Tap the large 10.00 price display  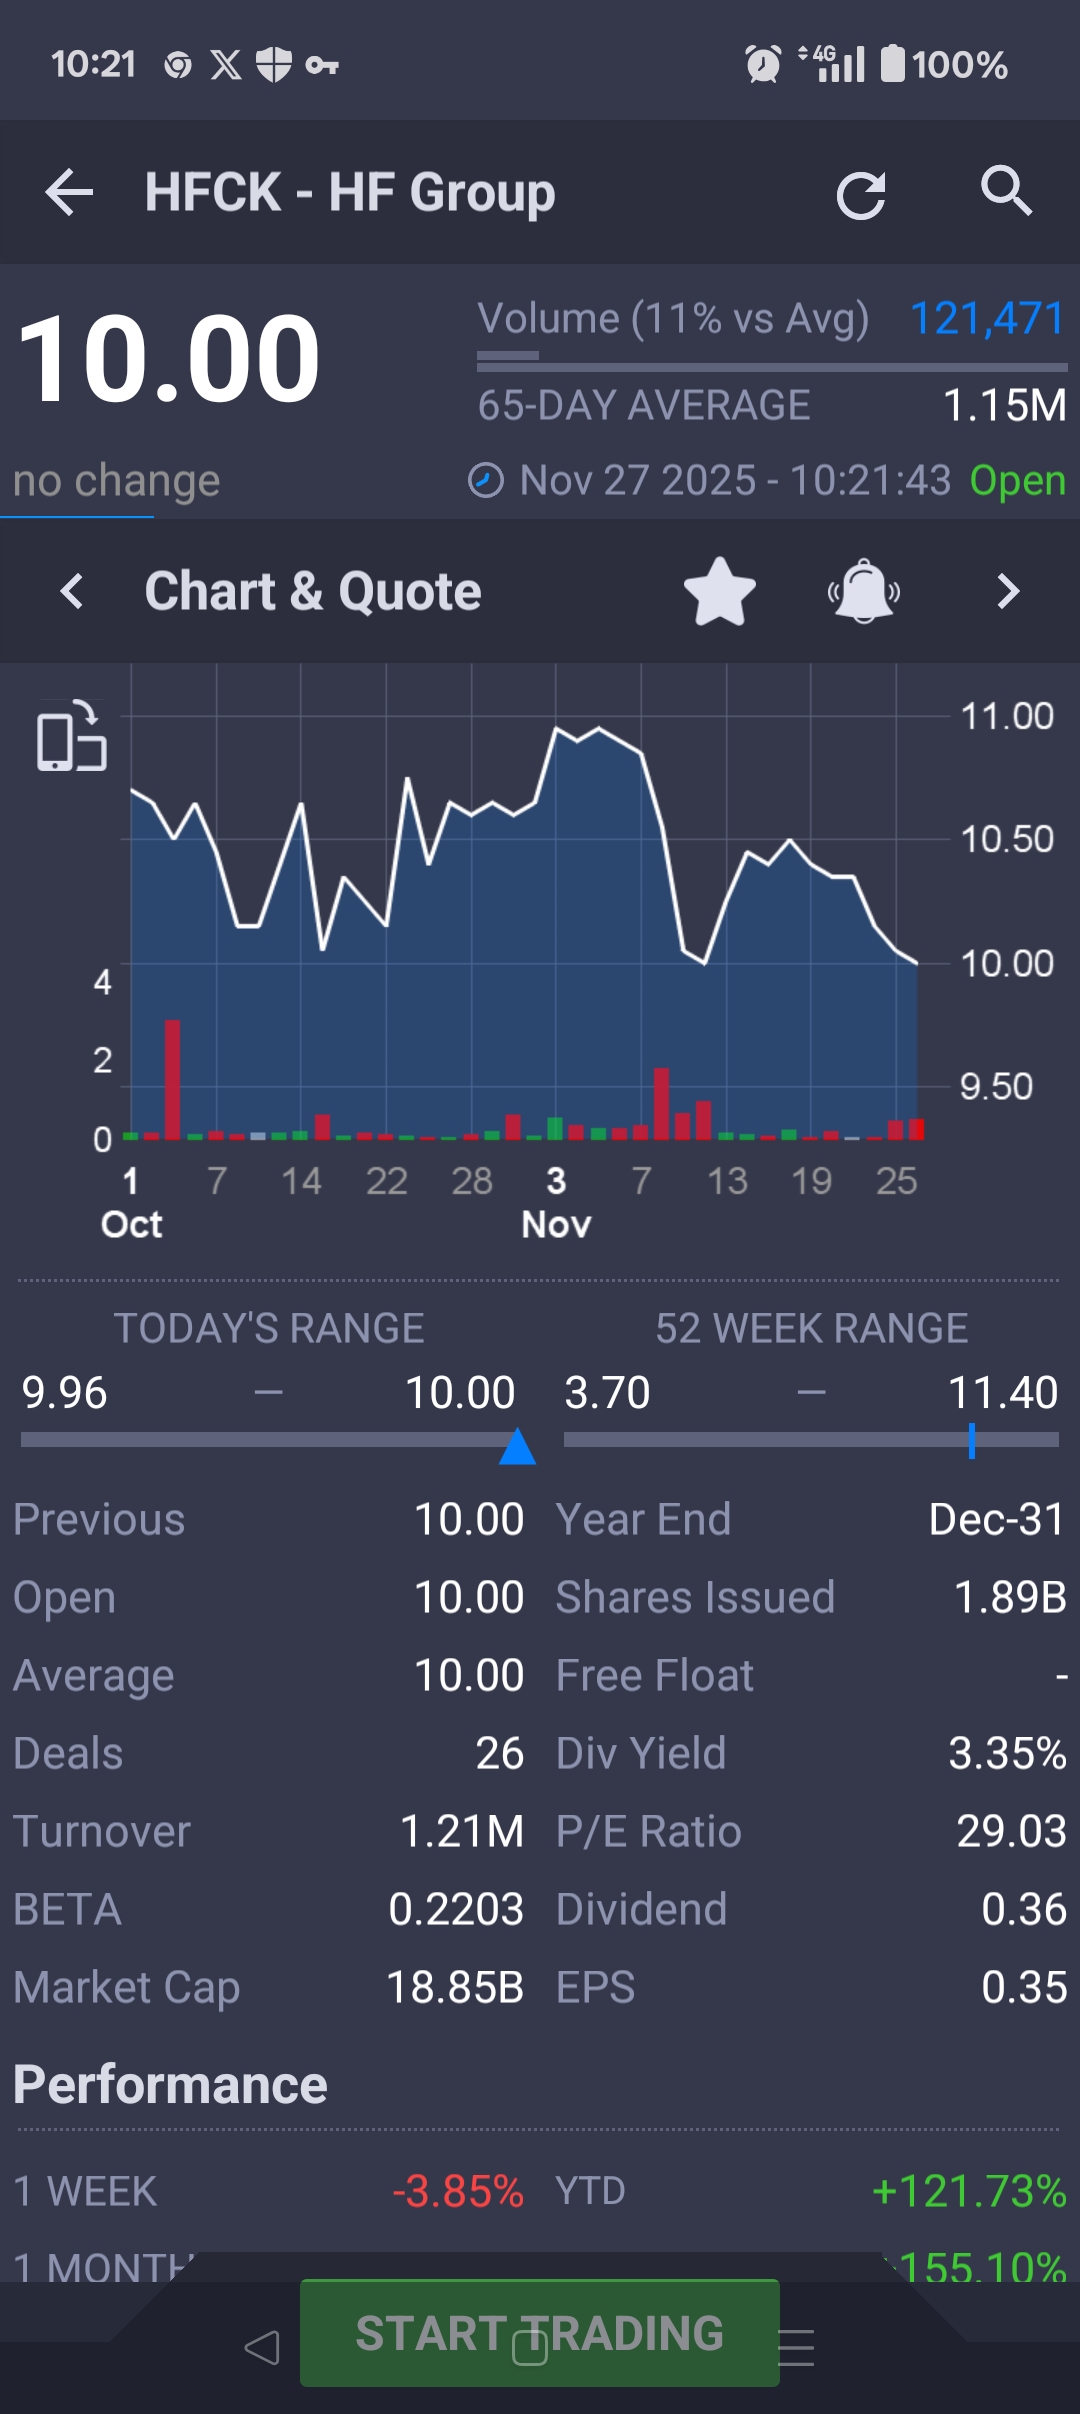(168, 359)
